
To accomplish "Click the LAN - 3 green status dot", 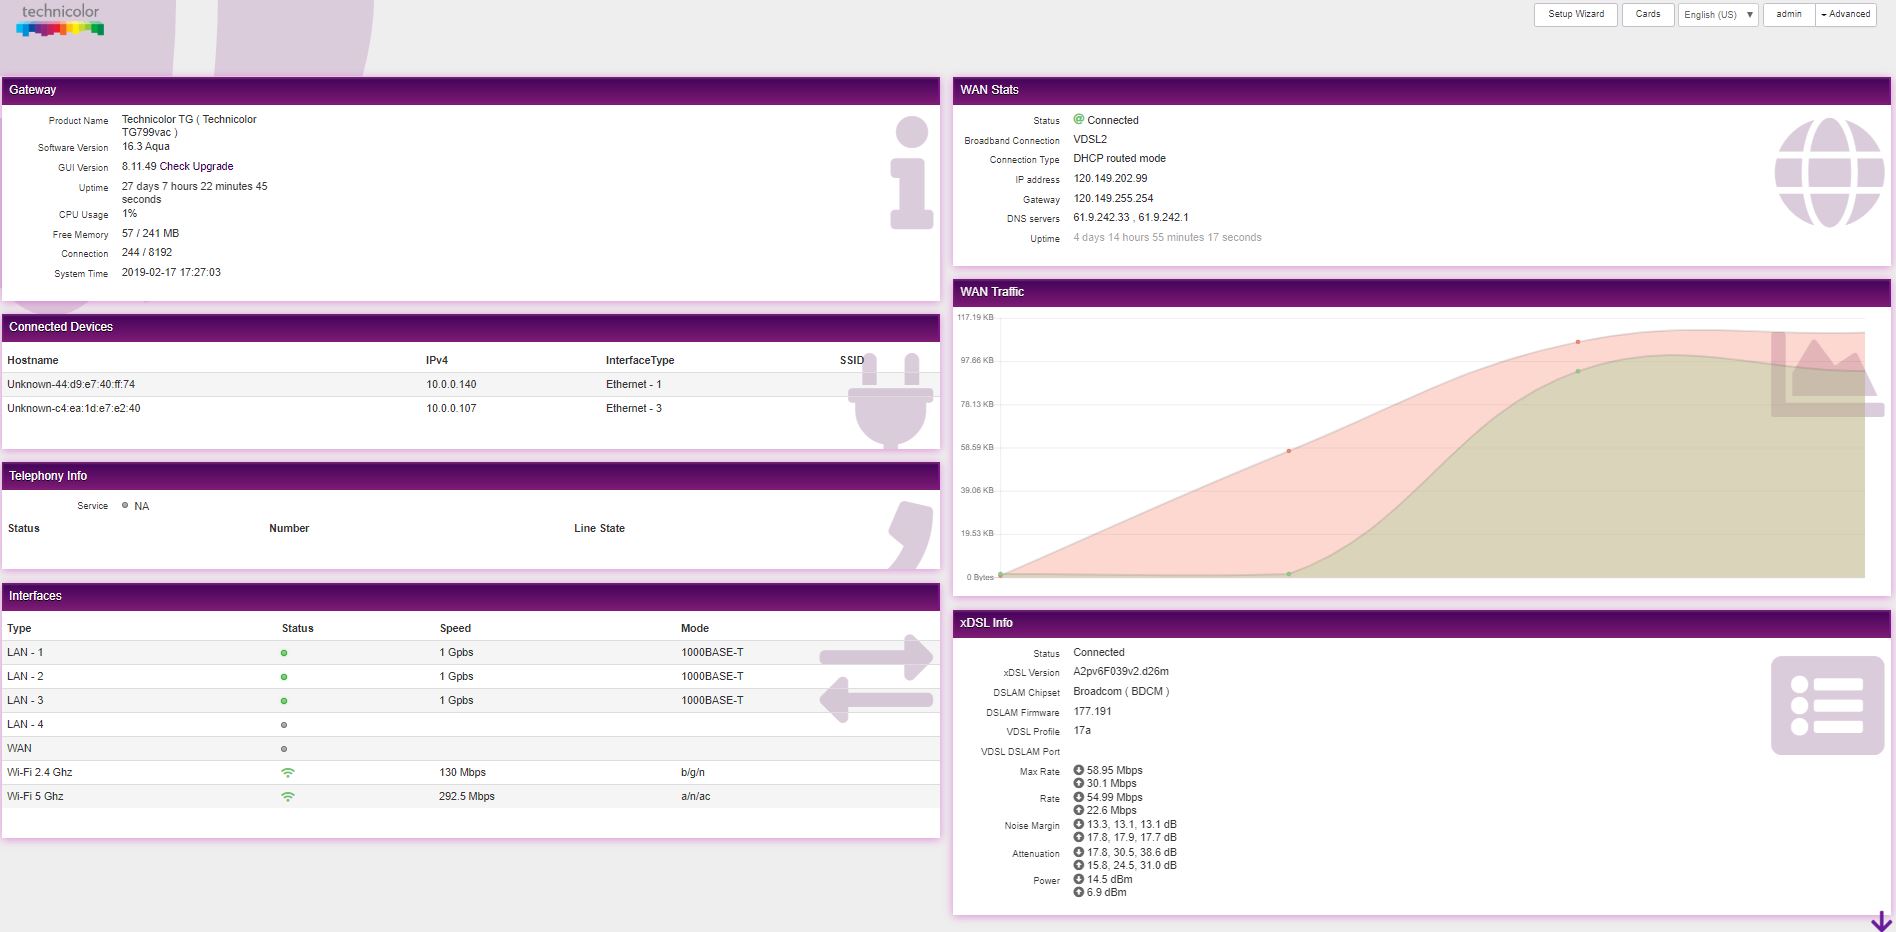I will pos(284,701).
